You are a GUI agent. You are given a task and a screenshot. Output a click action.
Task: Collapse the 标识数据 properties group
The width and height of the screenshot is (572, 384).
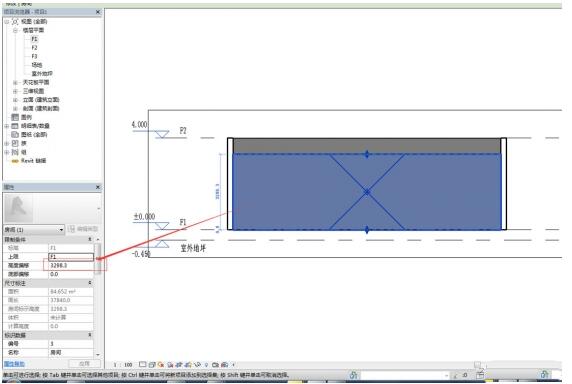pos(90,335)
